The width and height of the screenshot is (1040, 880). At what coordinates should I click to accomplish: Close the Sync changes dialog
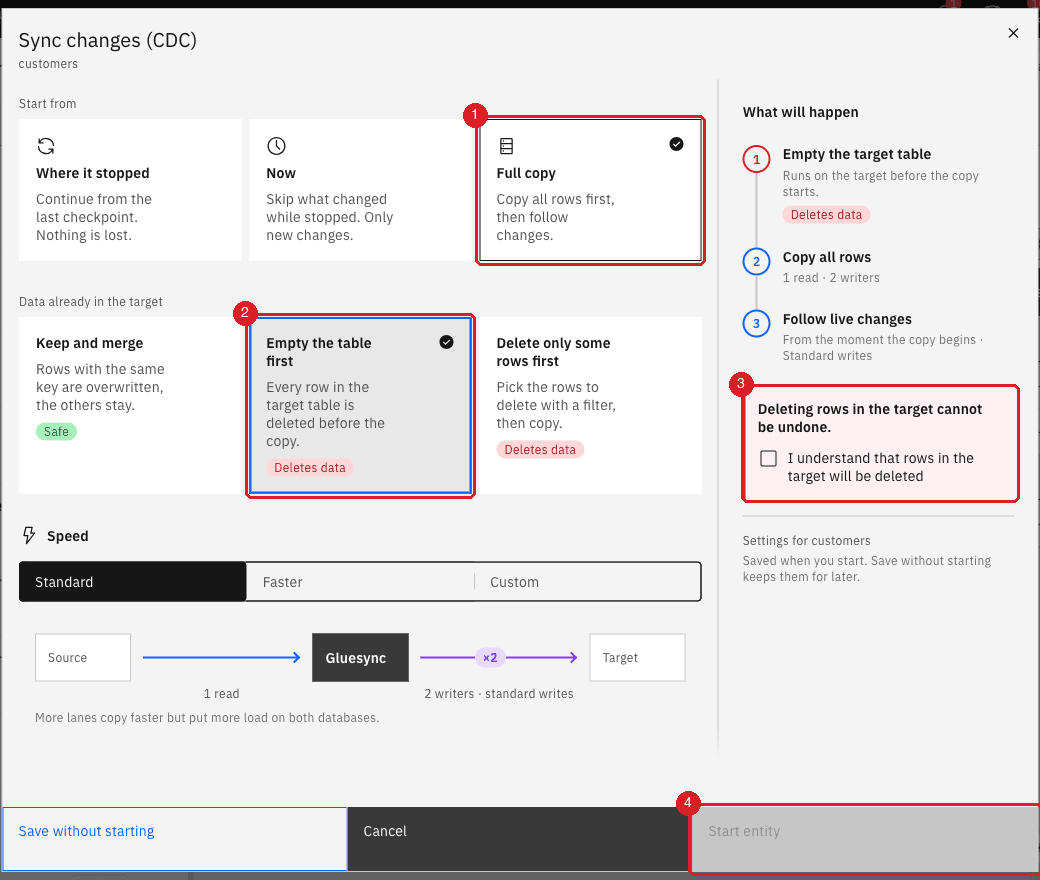pyautogui.click(x=1013, y=33)
